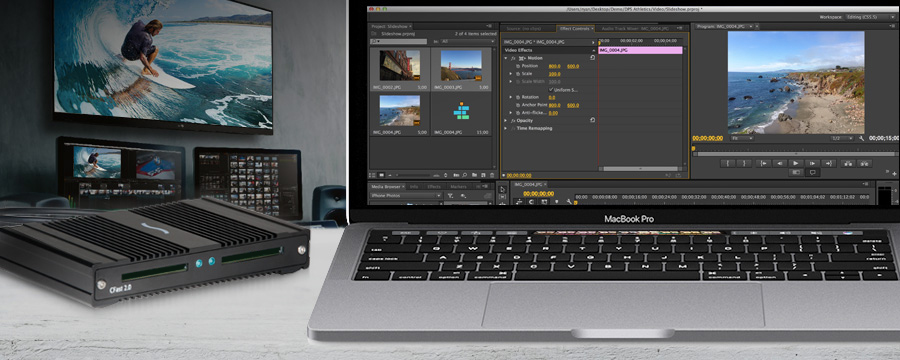900x360 pixels.
Task: Select the Media Browser tab
Action: point(386,187)
